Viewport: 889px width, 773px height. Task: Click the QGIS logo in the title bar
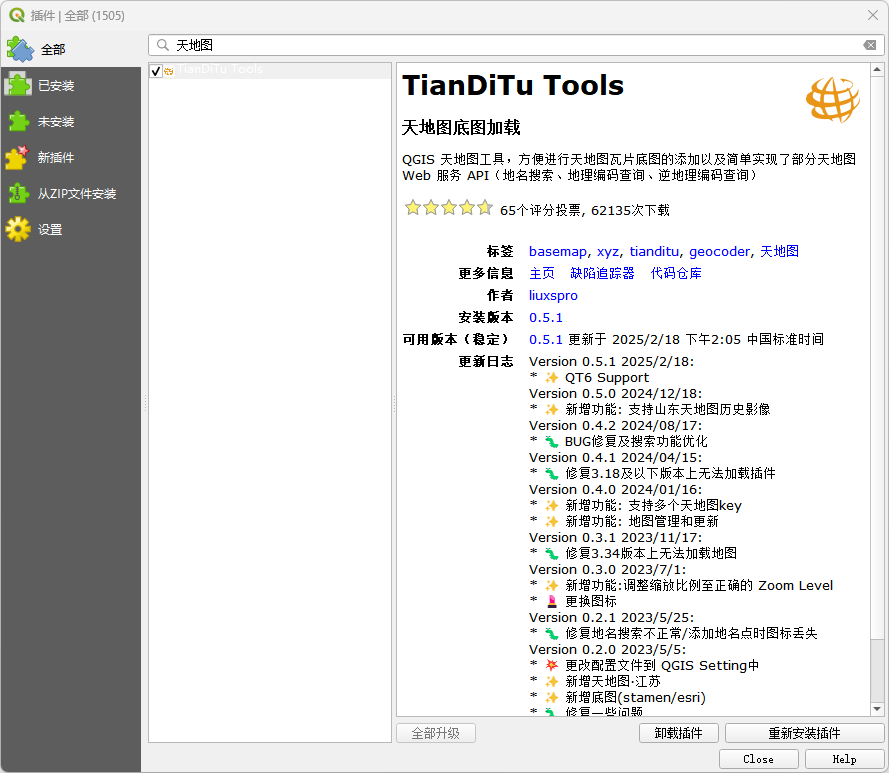(17, 15)
